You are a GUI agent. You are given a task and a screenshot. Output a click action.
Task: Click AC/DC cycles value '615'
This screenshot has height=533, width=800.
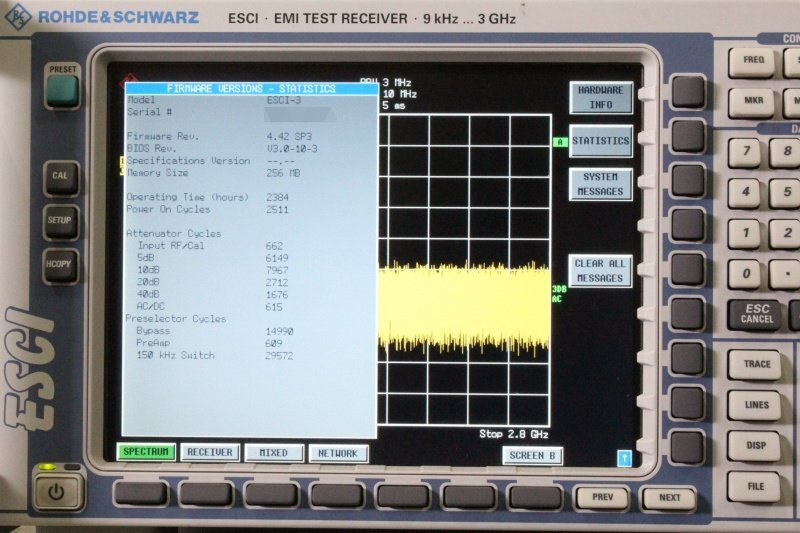[x=273, y=307]
